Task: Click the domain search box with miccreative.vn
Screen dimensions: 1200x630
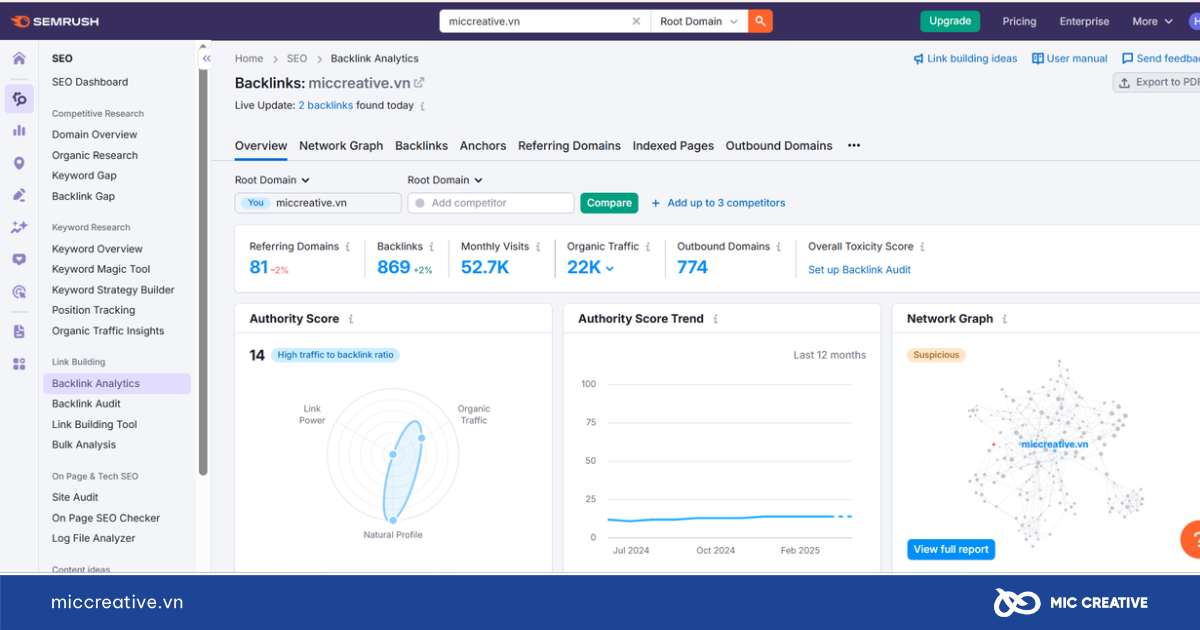Action: point(545,21)
